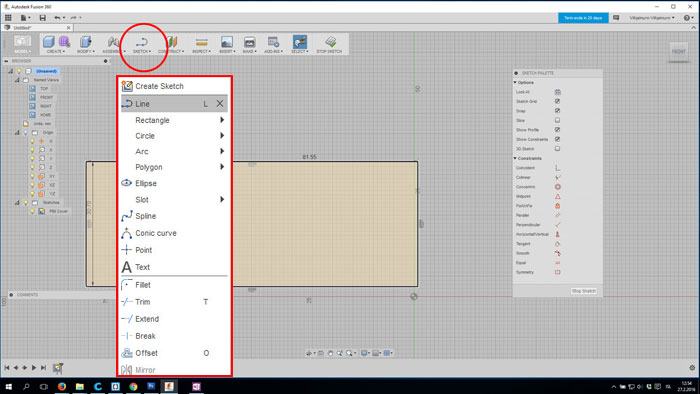
Task: Open the Make 3D print icon
Action: coord(250,42)
